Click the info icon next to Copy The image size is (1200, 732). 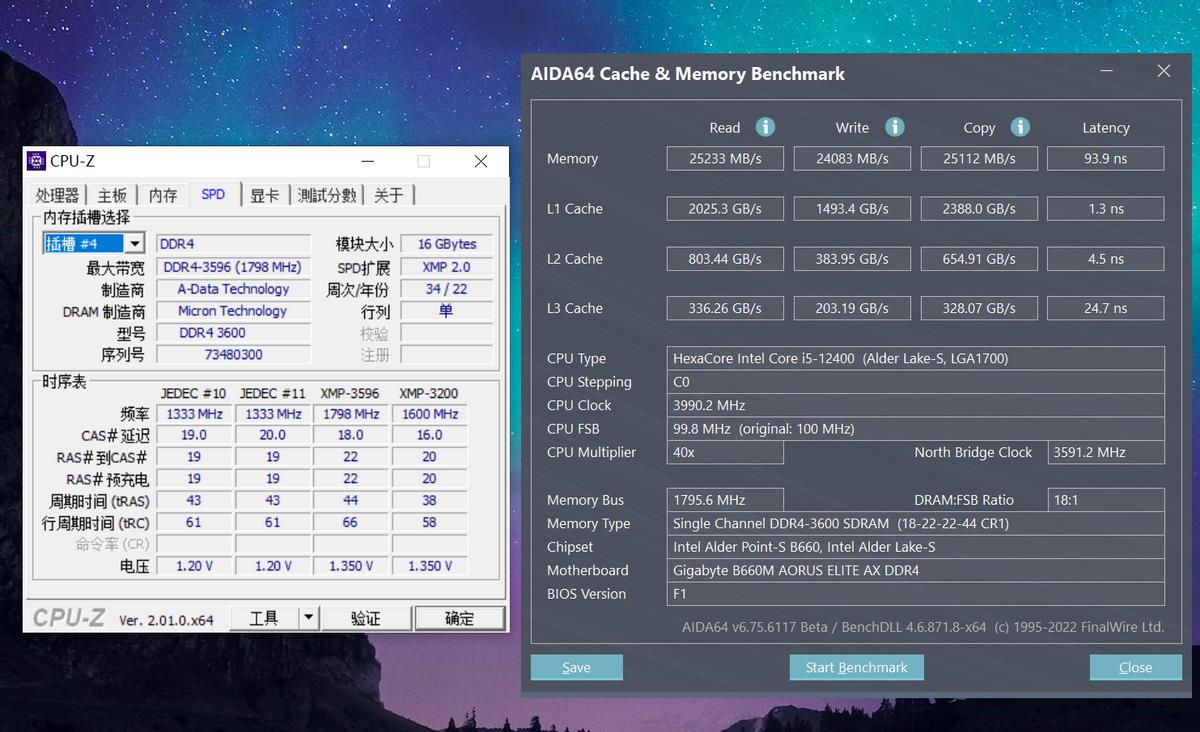pos(1020,127)
